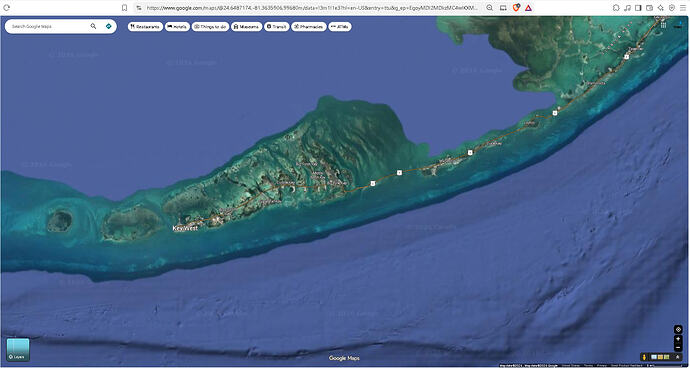Open the Google apps grid icon
The width and height of the screenshot is (690, 369).
point(663,25)
